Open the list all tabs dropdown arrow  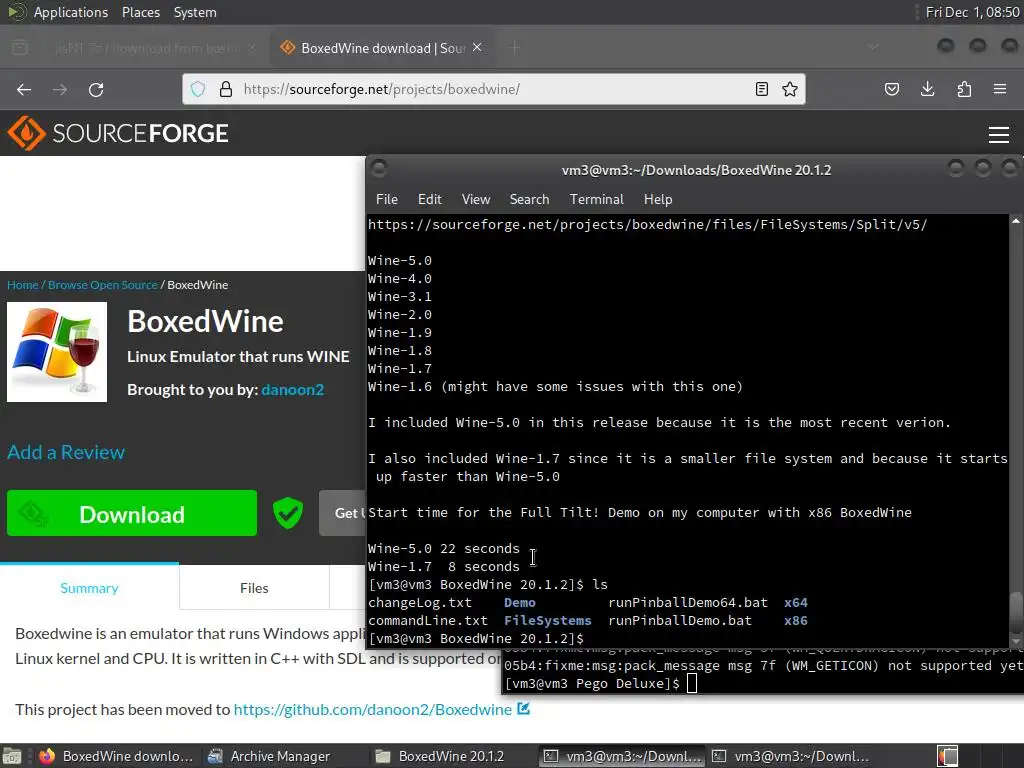pos(873,47)
